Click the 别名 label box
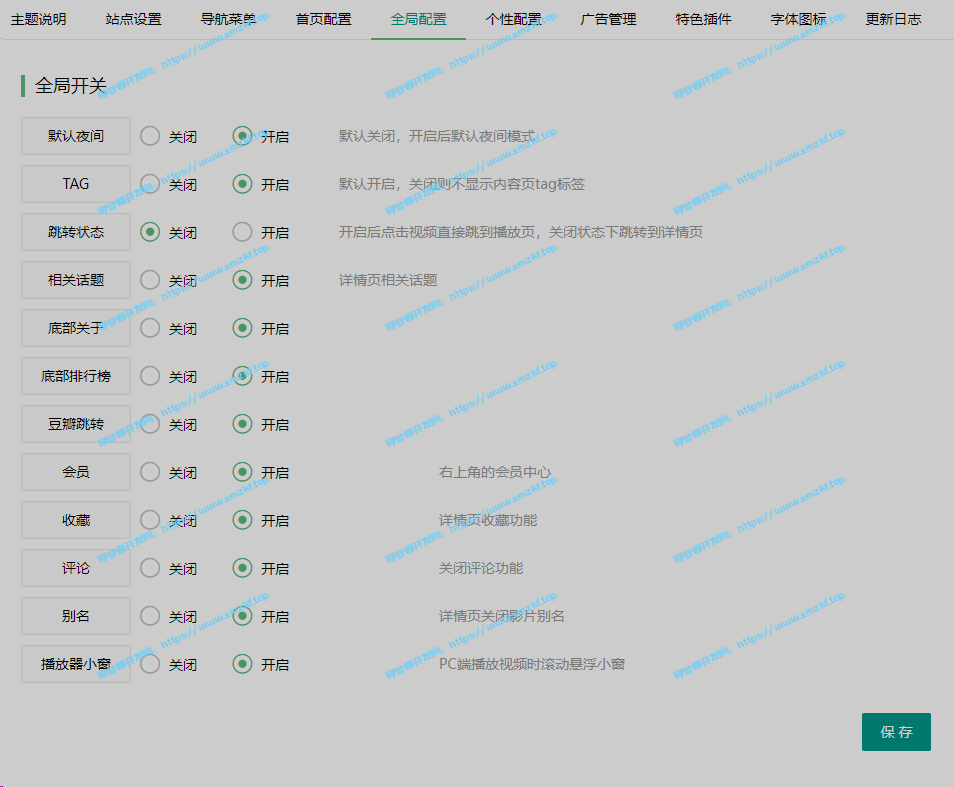 coord(76,616)
